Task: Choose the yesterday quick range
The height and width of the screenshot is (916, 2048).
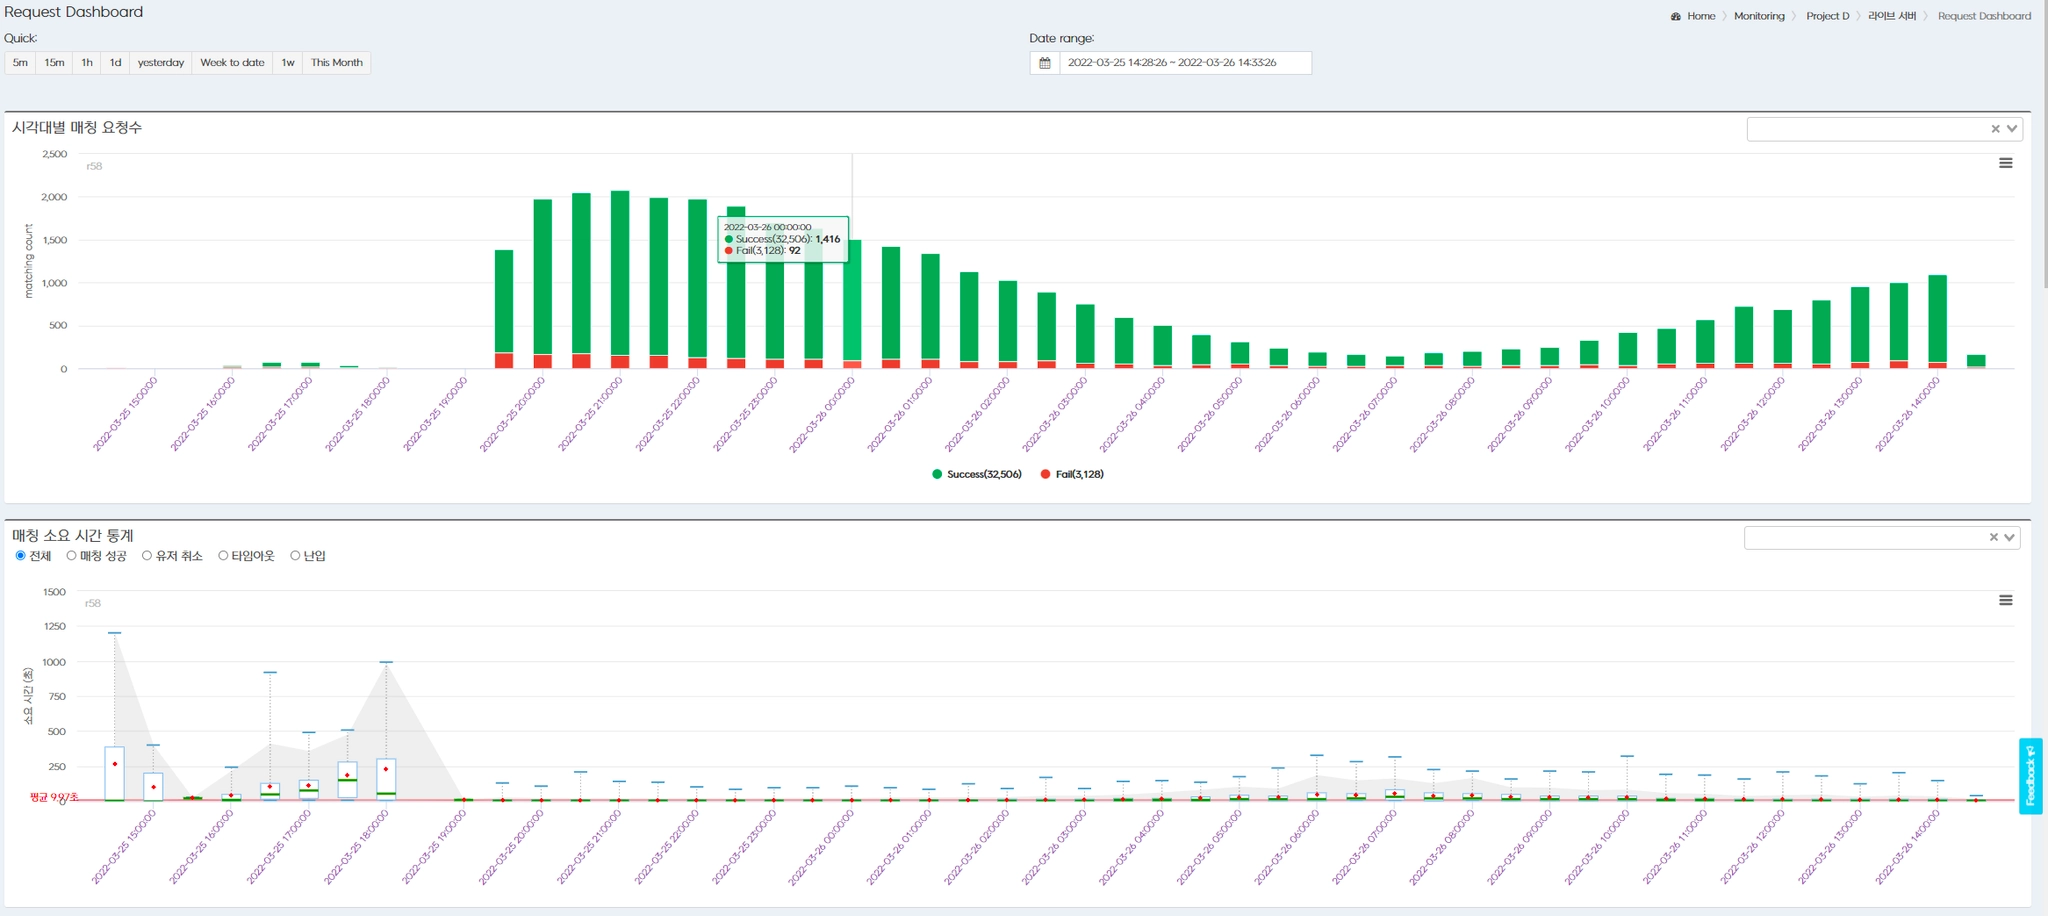Action: [161, 63]
